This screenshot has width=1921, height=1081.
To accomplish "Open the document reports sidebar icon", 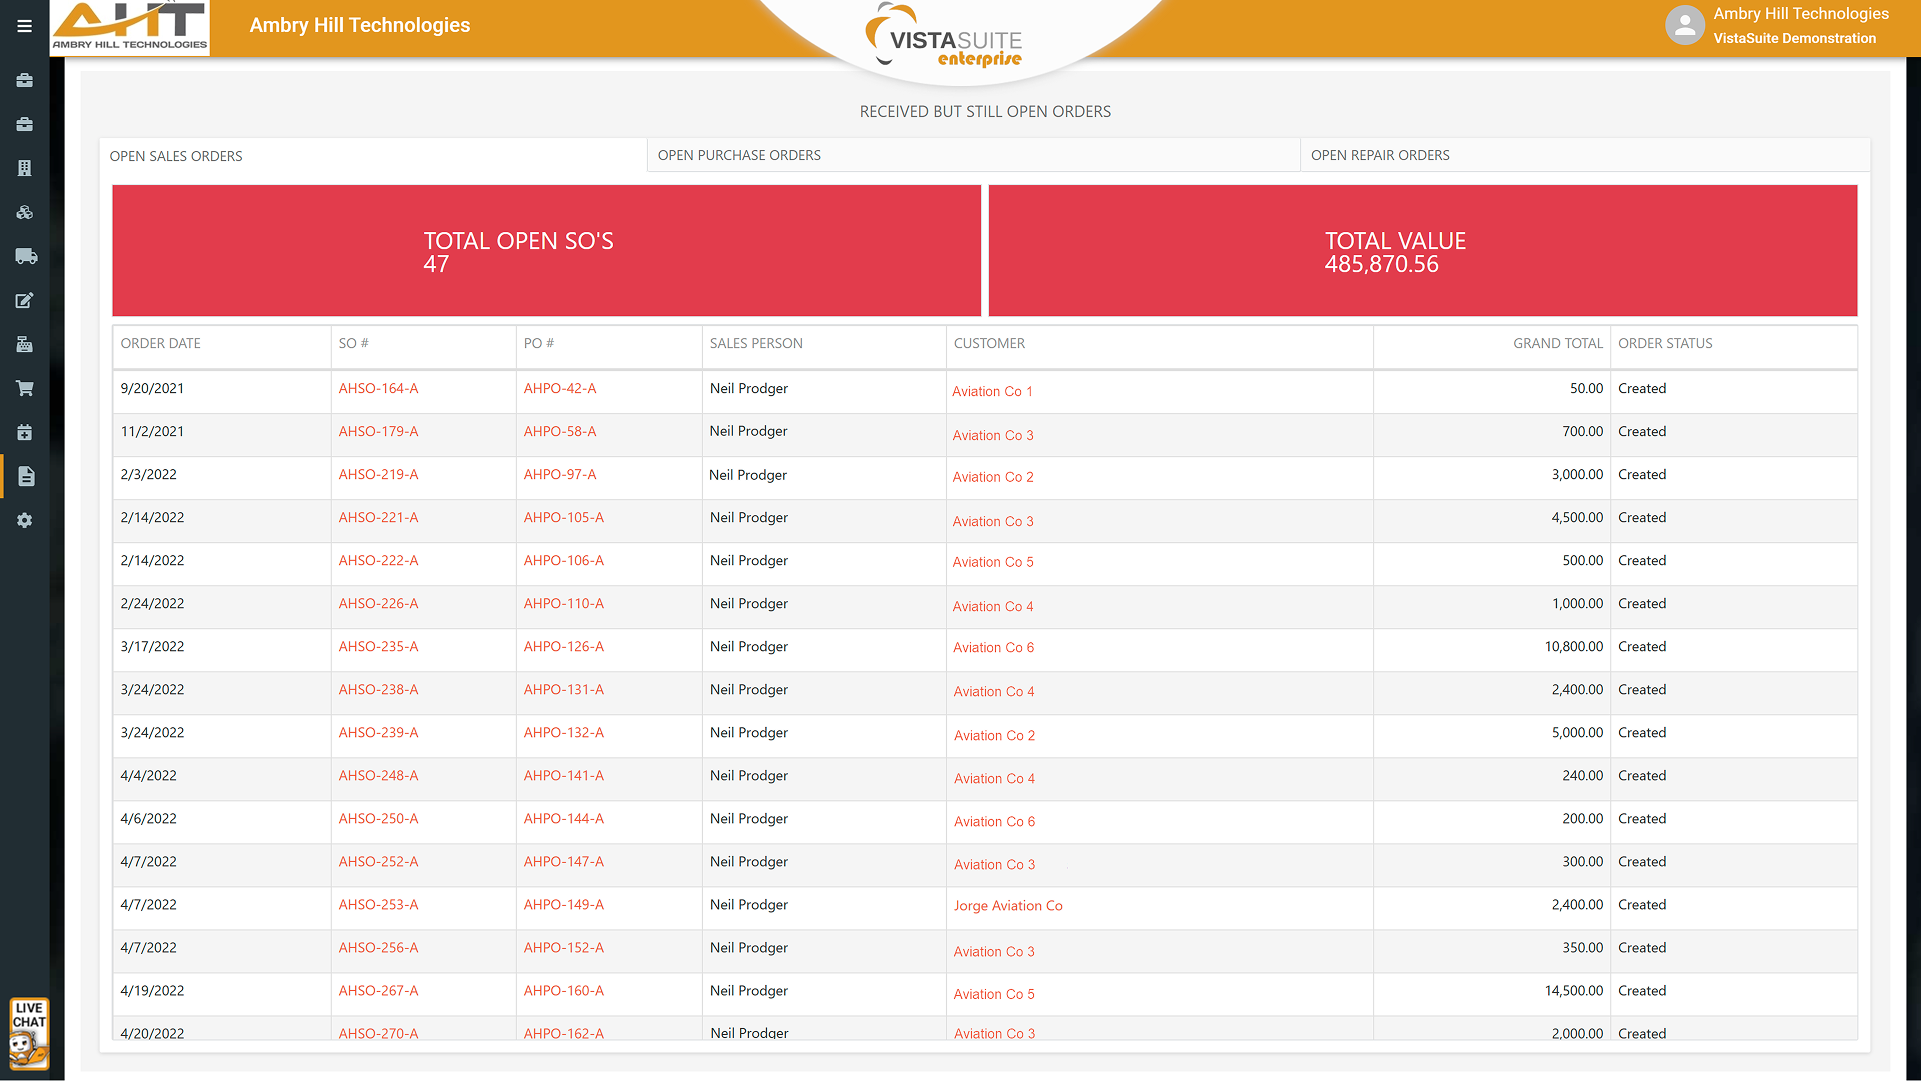I will pyautogui.click(x=26, y=476).
